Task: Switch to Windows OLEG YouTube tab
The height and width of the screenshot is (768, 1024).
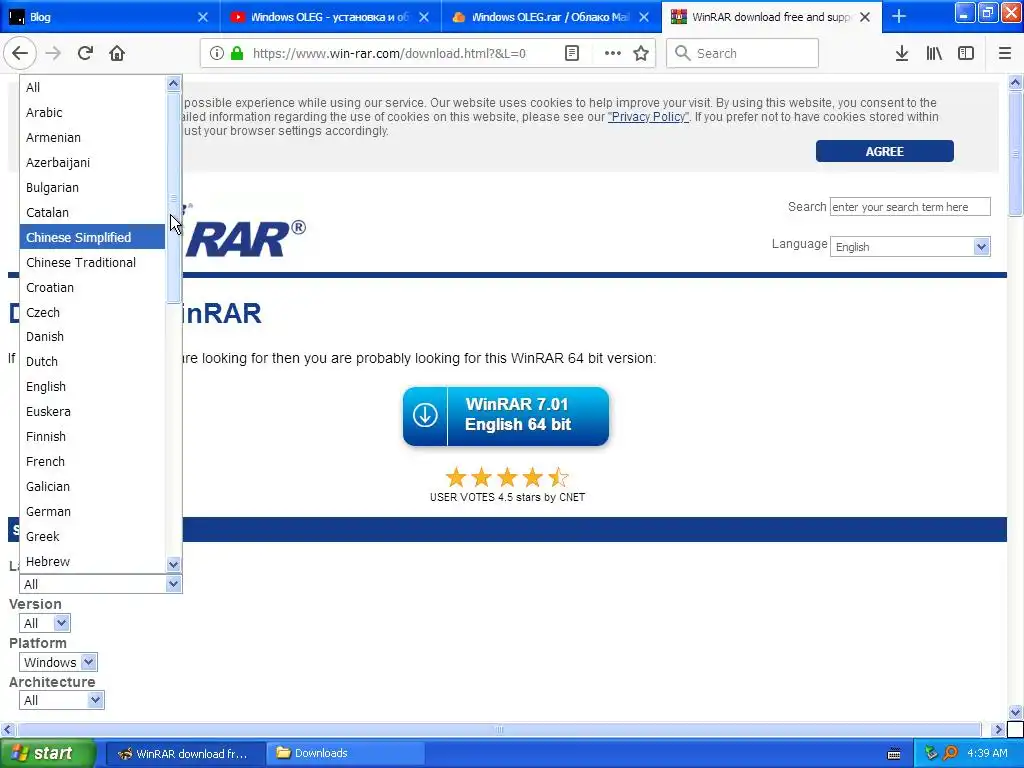Action: (x=330, y=17)
